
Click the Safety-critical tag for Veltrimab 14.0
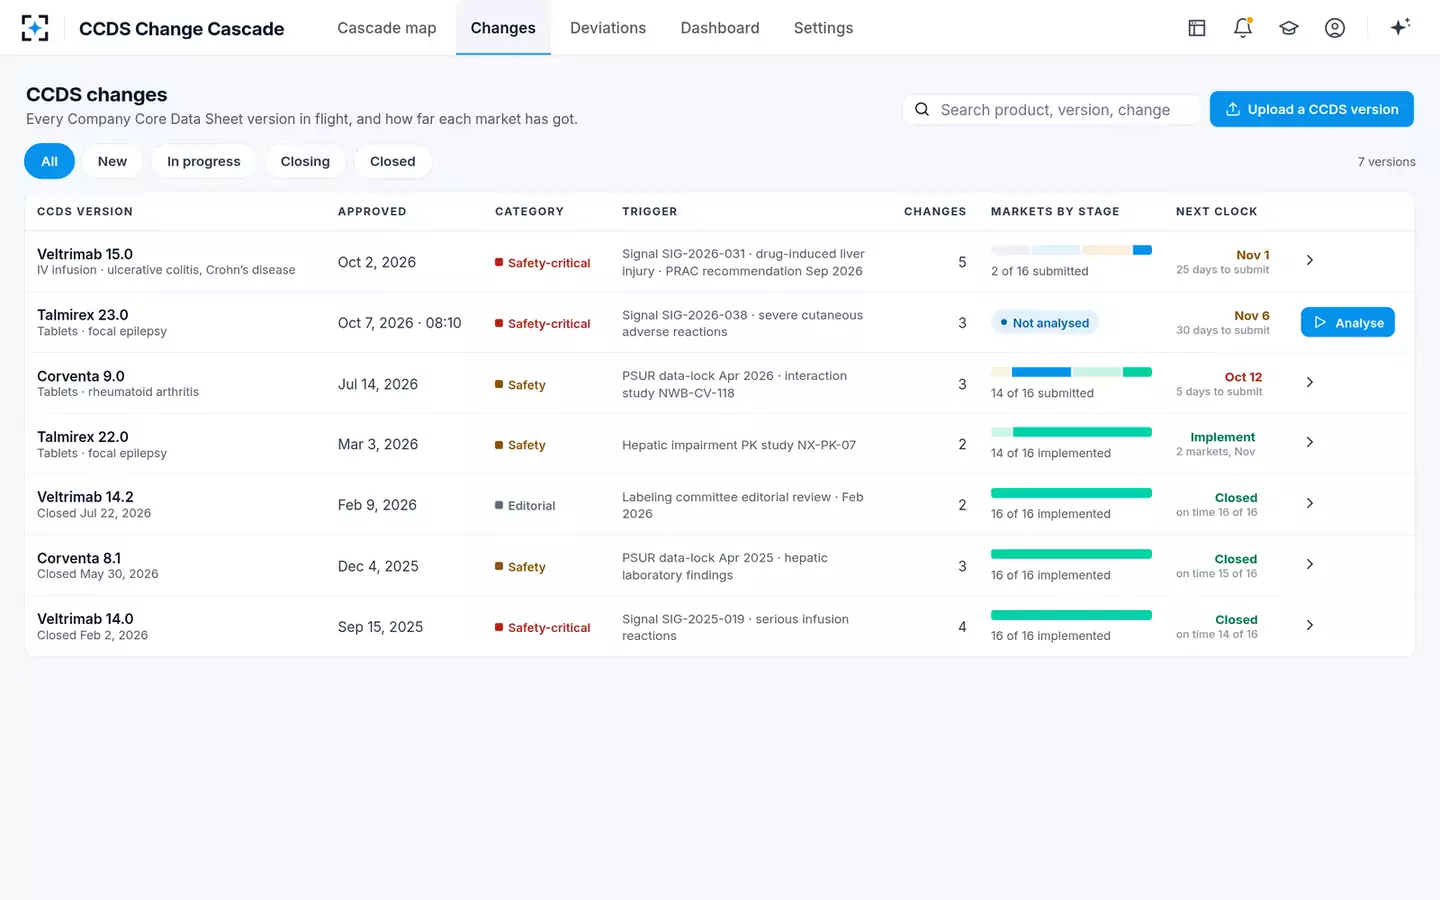tap(543, 628)
